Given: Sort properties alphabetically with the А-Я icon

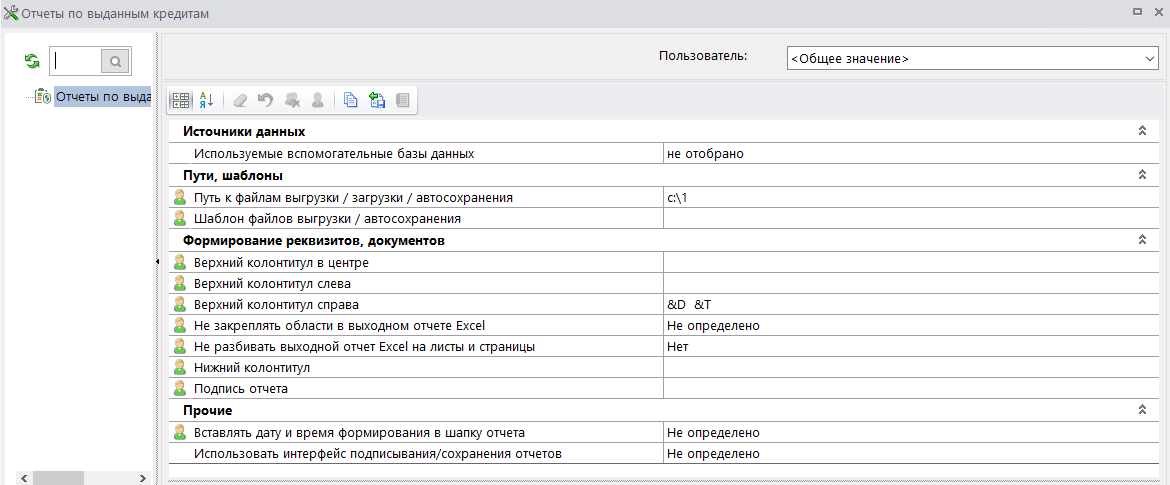Looking at the screenshot, I should (x=206, y=100).
